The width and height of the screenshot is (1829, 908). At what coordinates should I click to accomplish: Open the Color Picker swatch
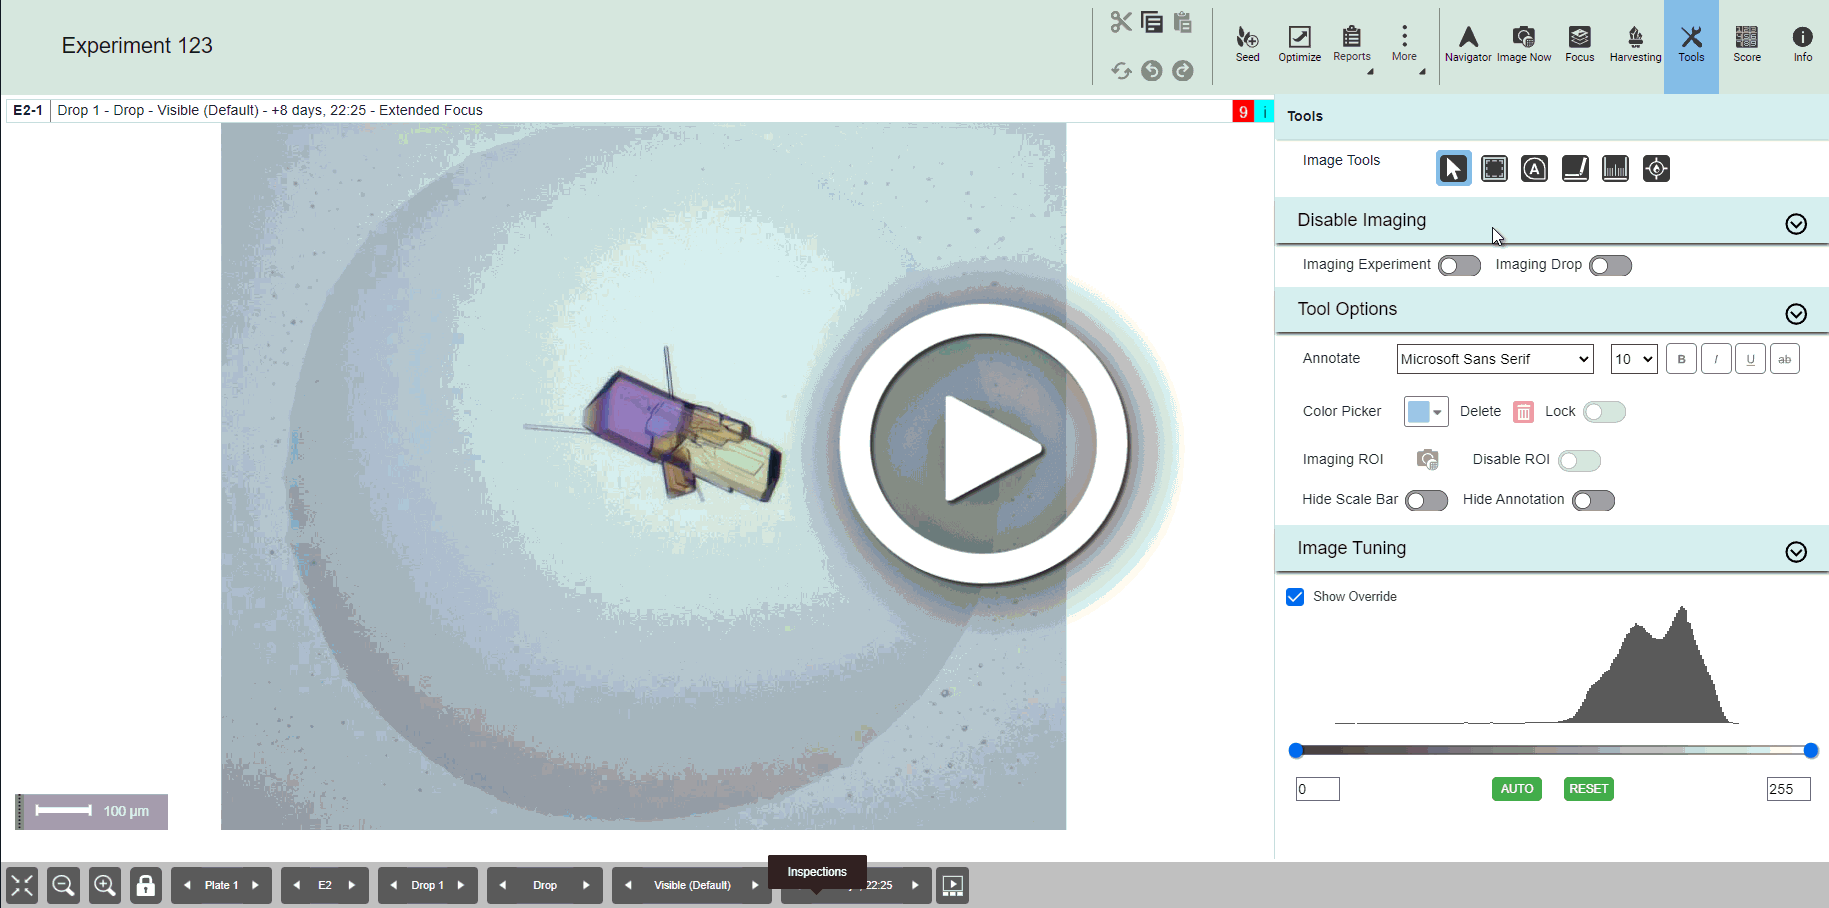click(x=1425, y=412)
